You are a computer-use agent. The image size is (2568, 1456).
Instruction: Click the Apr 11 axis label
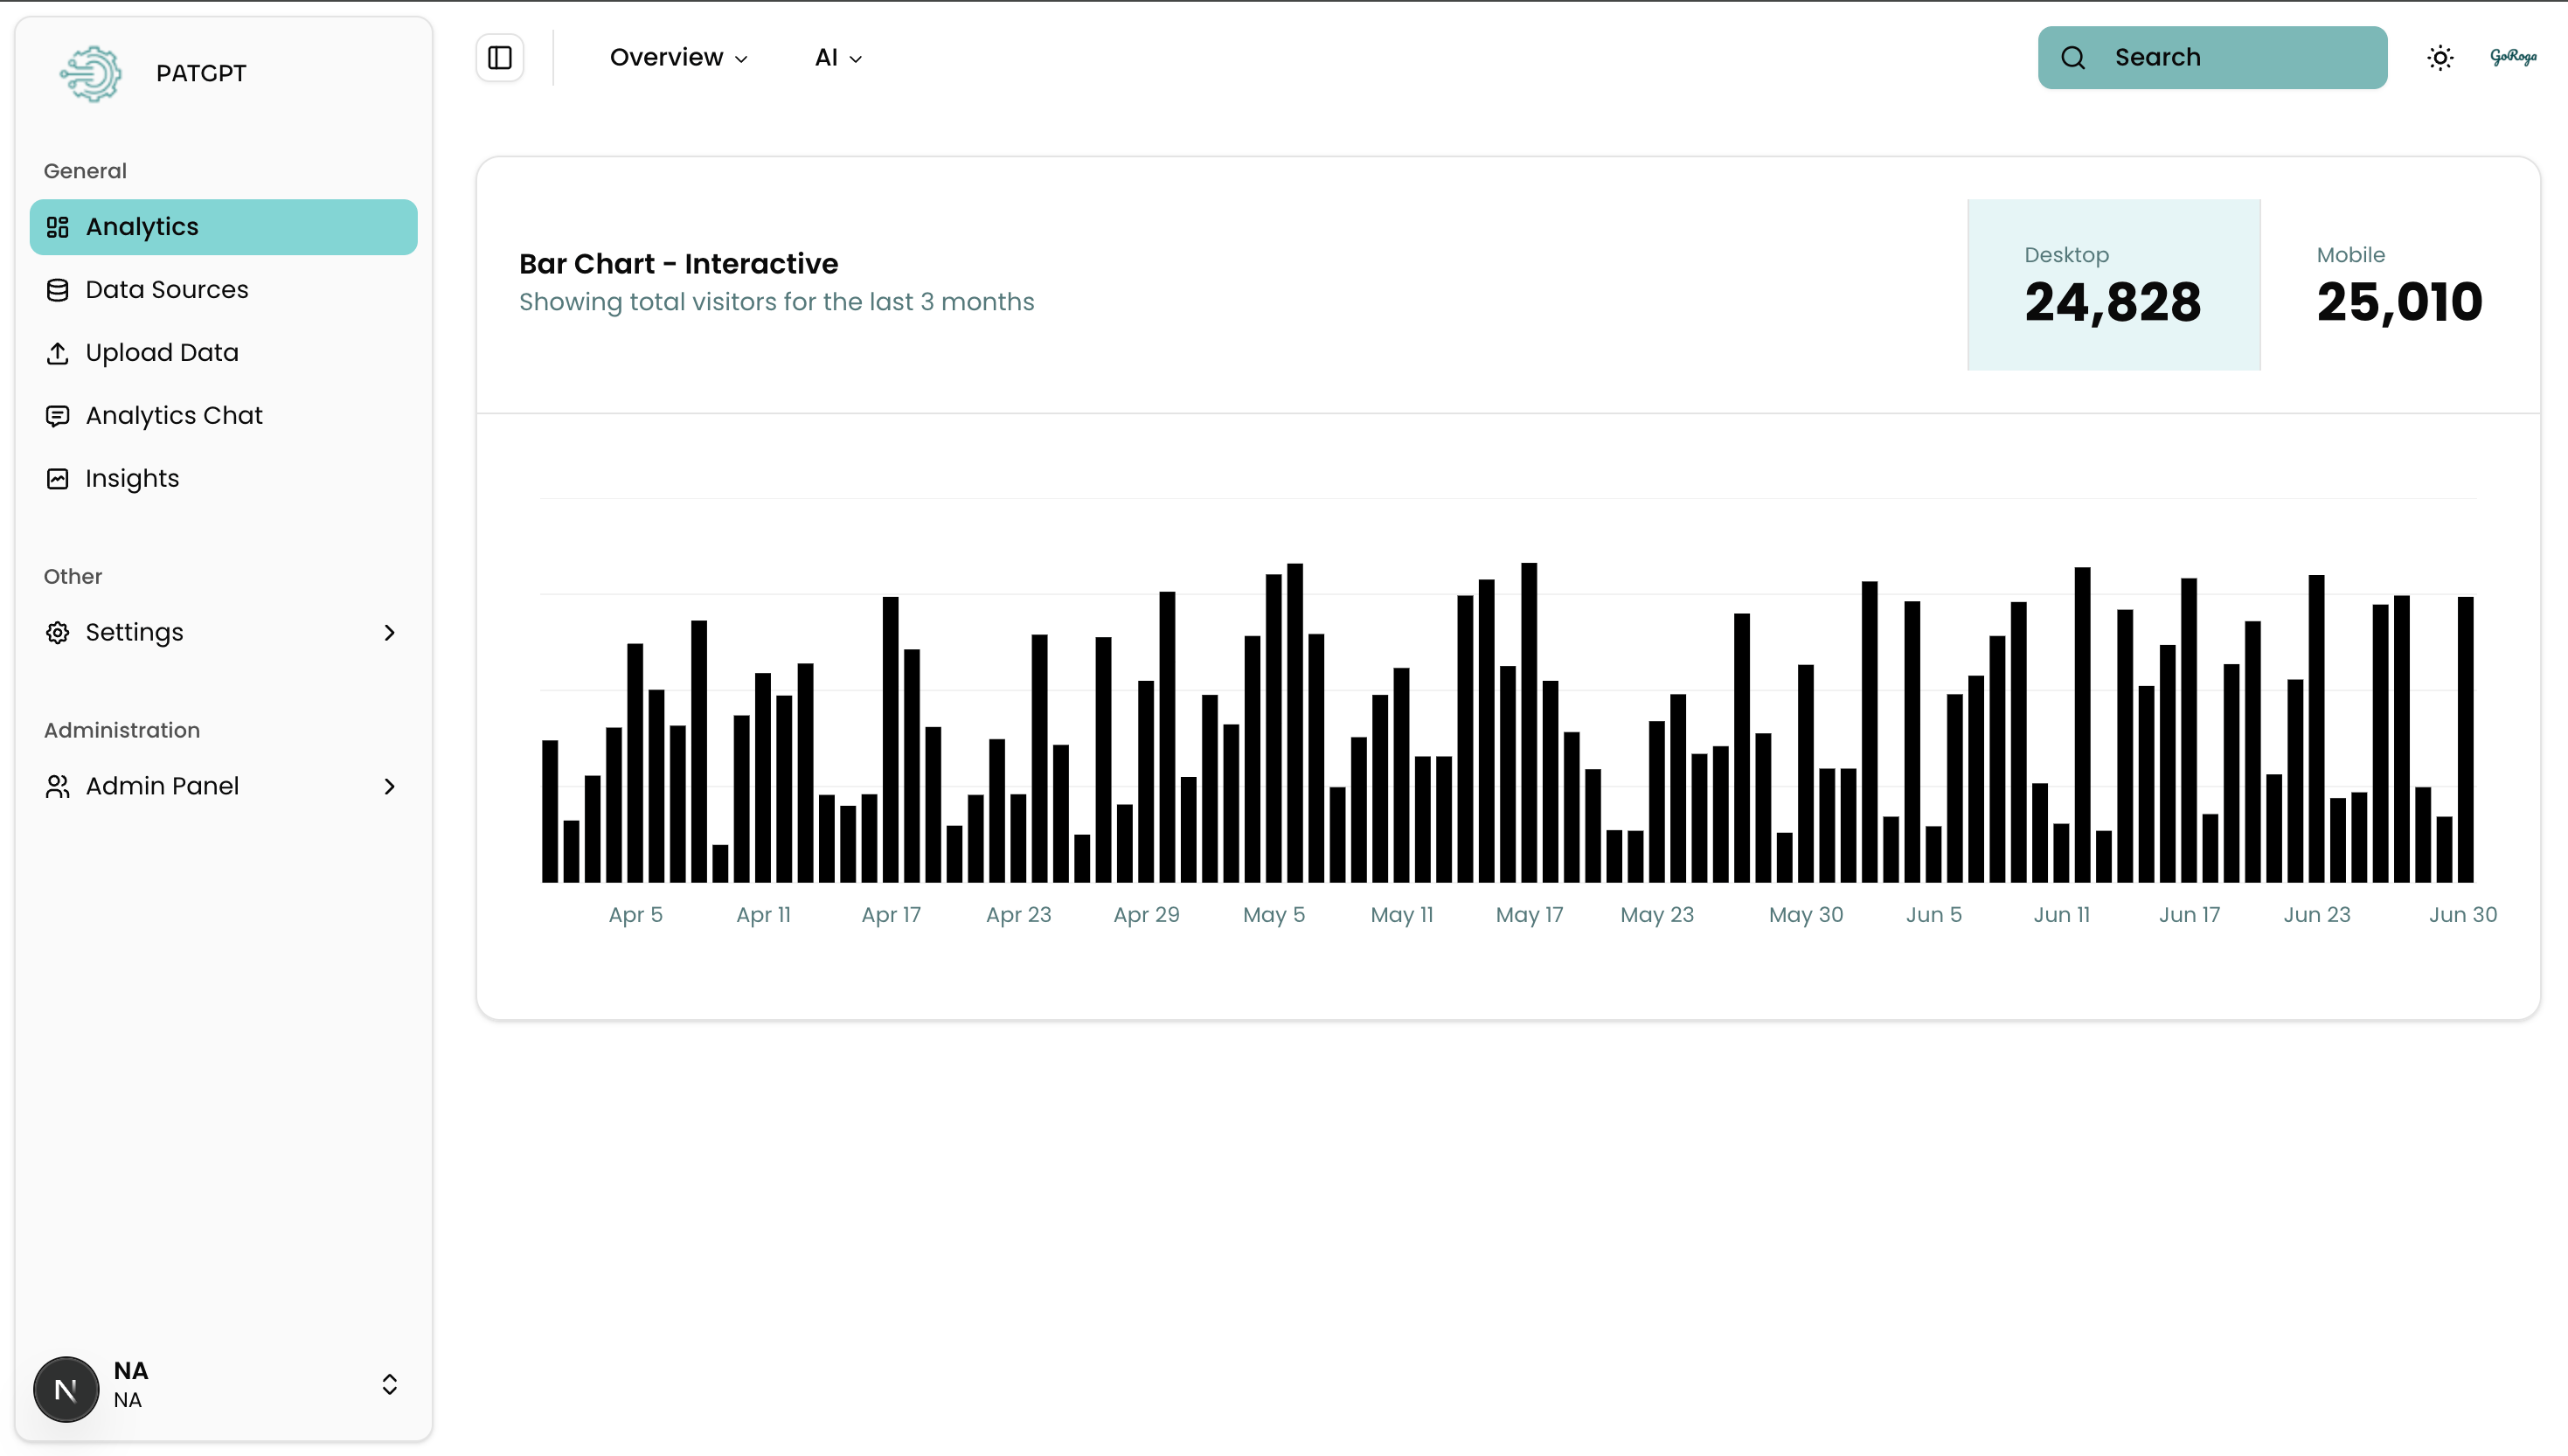(x=764, y=915)
